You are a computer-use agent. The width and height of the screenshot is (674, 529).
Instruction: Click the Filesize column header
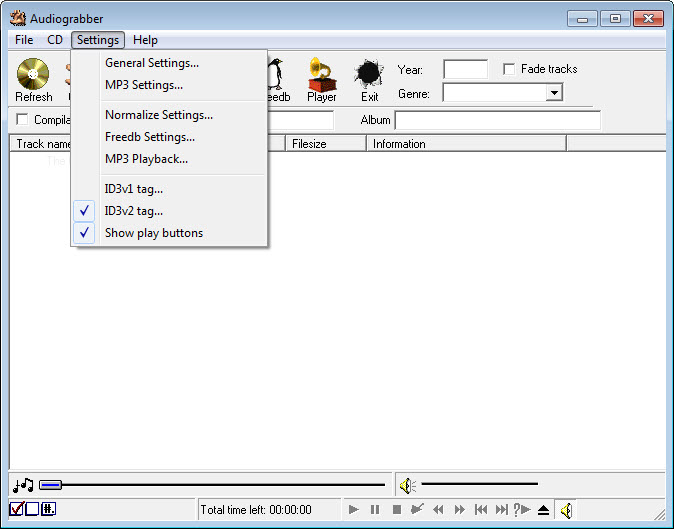coord(326,144)
